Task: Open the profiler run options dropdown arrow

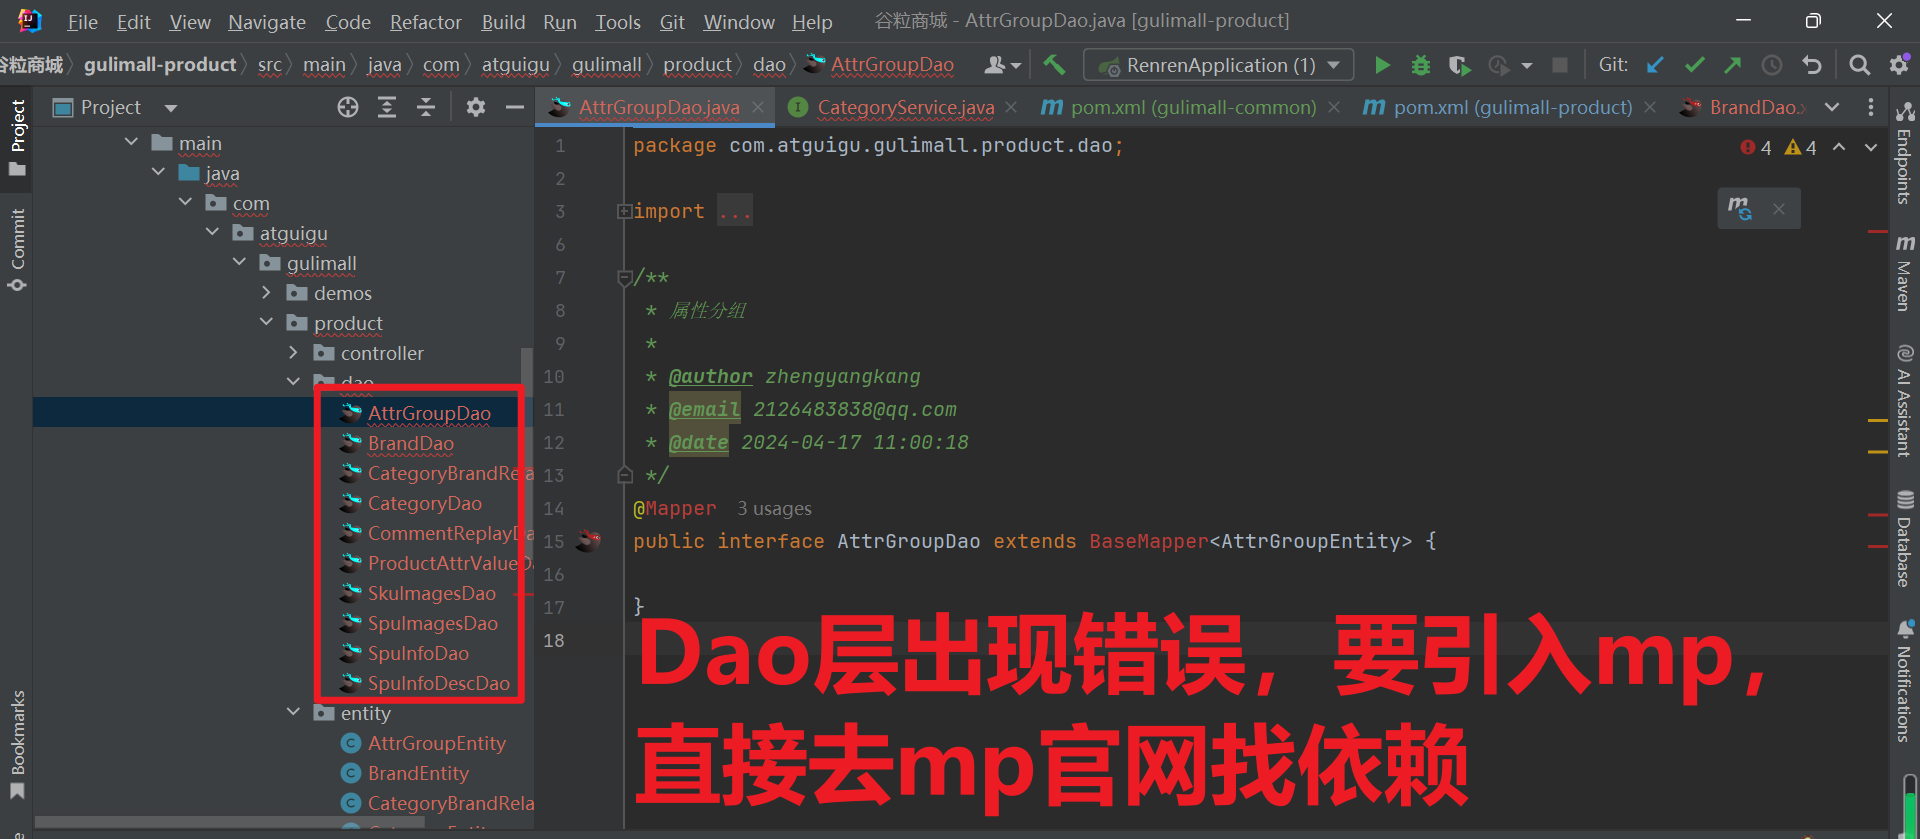Action: click(x=1526, y=66)
